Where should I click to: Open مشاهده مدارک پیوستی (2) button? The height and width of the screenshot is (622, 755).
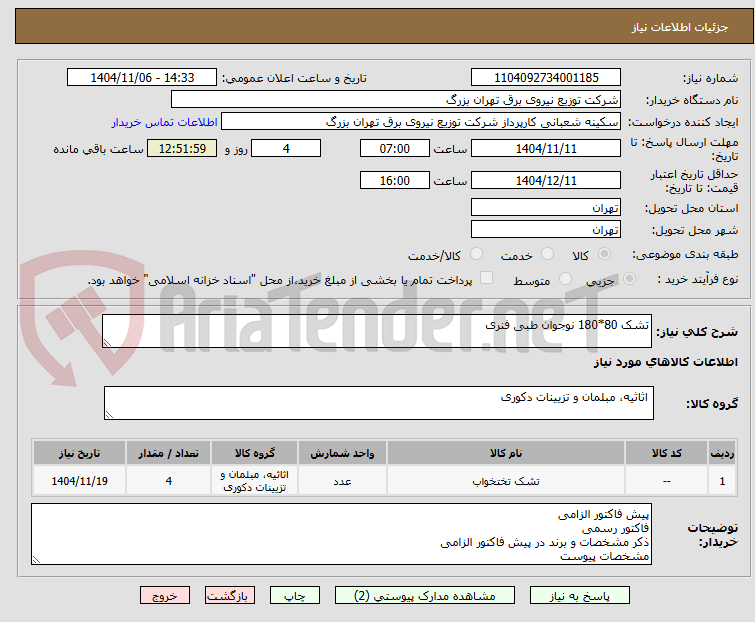coord(425,596)
